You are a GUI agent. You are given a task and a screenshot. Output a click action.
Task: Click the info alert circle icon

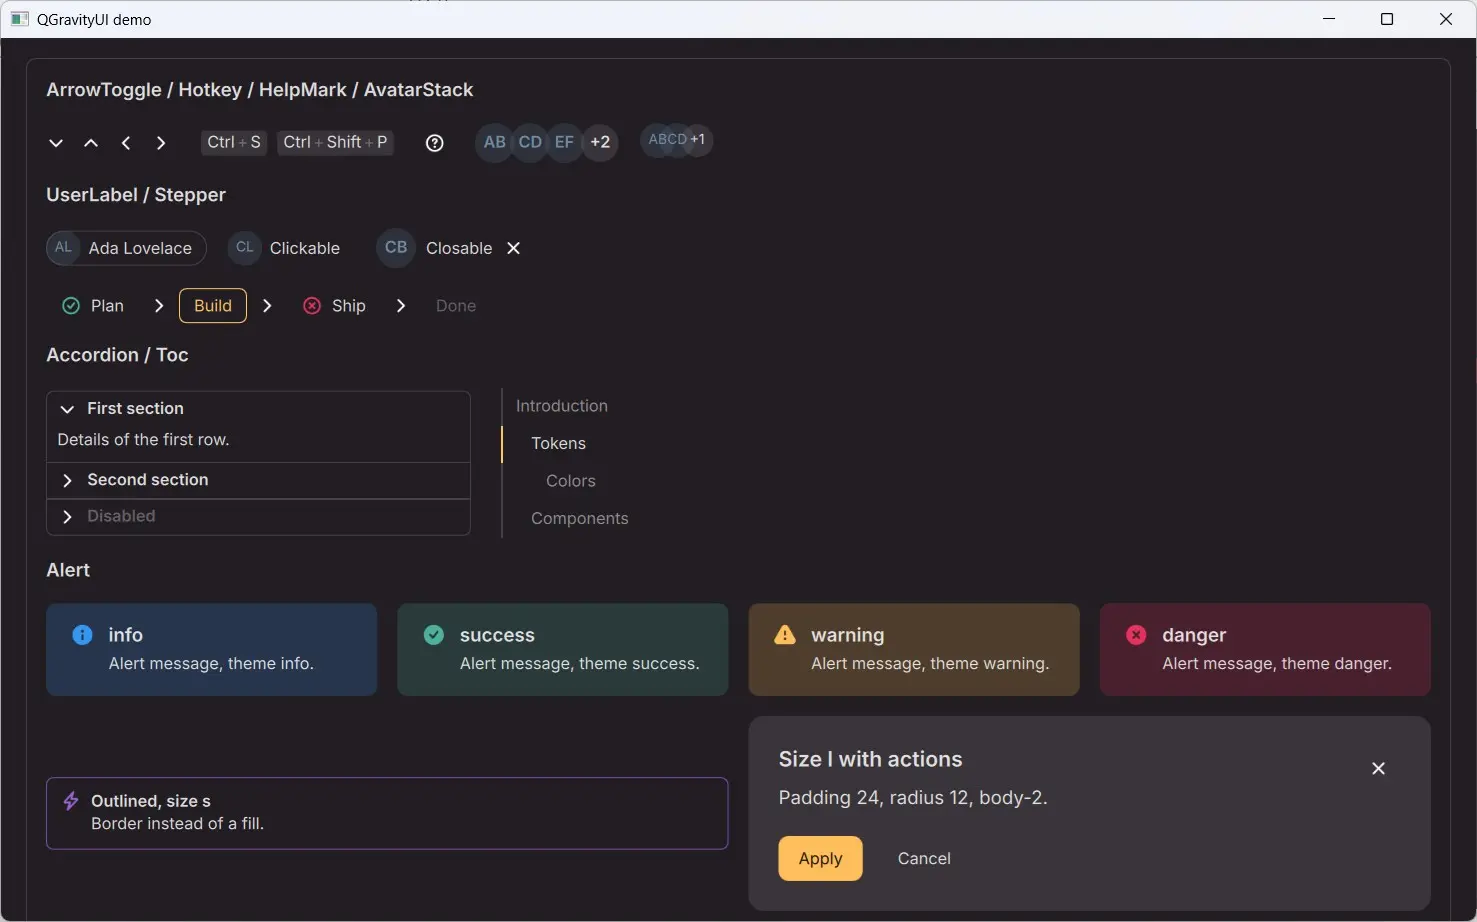click(82, 635)
